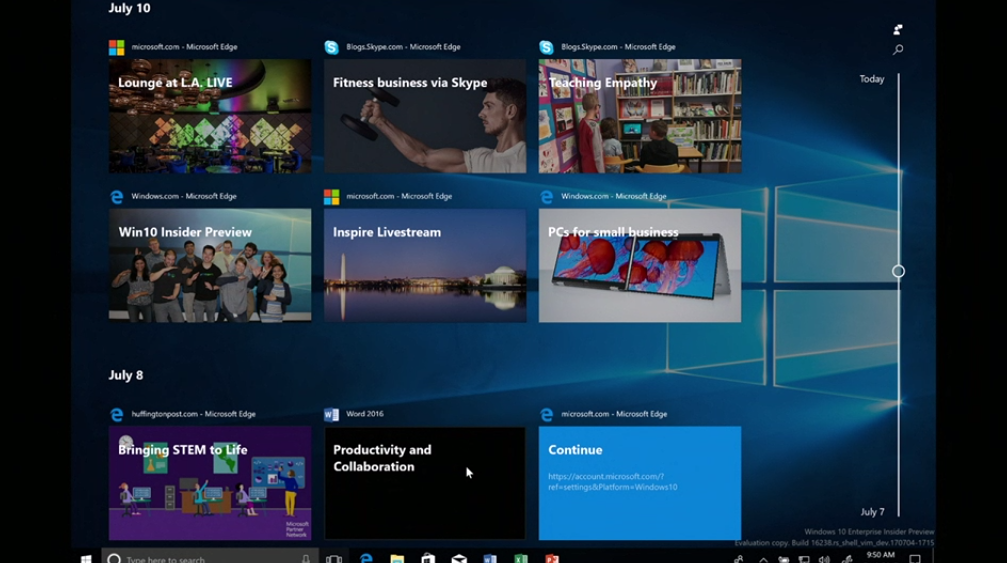
Task: Open the Mail app on the taskbar
Action: [x=459, y=559]
